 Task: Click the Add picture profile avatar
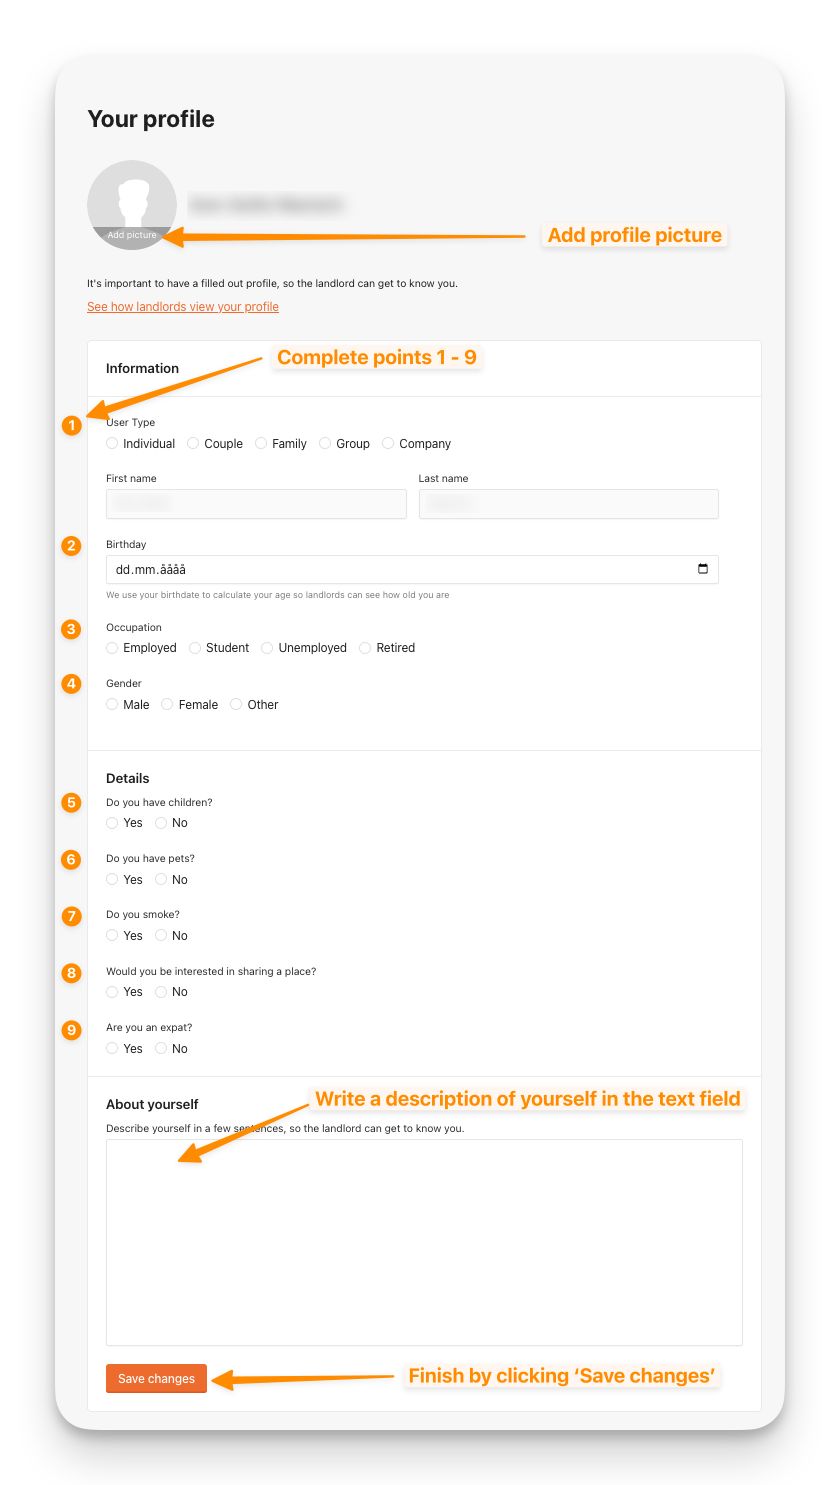(132, 205)
